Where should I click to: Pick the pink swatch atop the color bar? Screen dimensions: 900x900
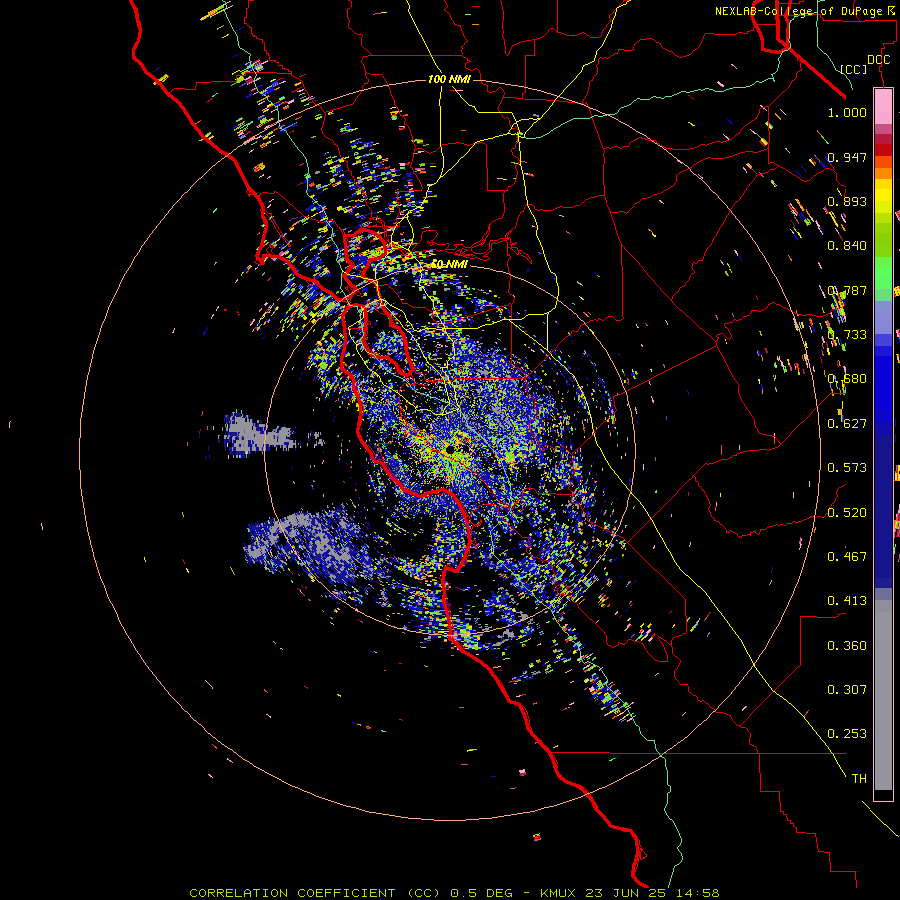pos(883,106)
